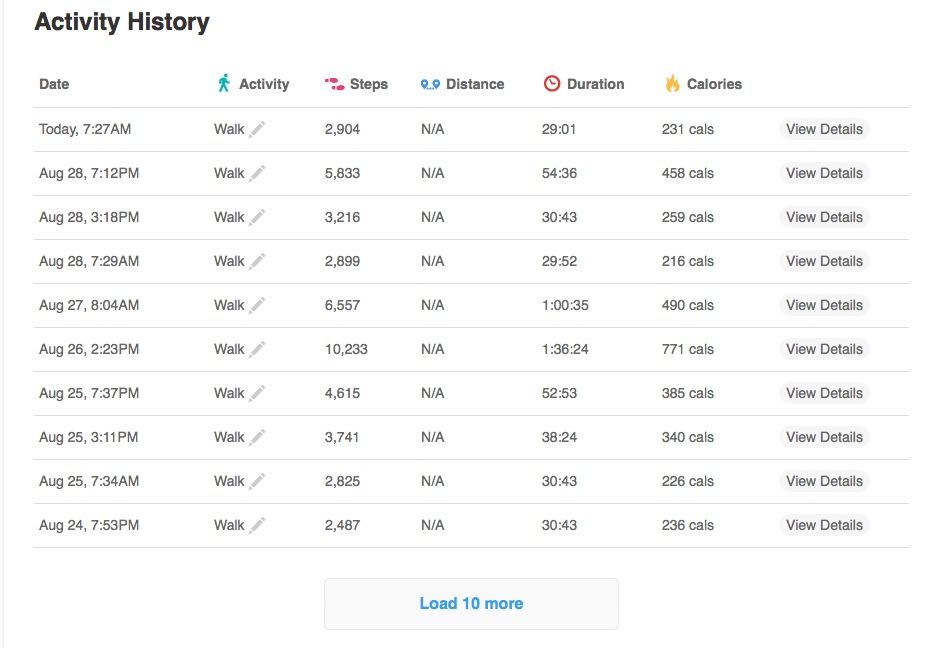The height and width of the screenshot is (648, 926).
Task: Open View Details for the Aug 24 7:53PM walk
Action: point(824,525)
